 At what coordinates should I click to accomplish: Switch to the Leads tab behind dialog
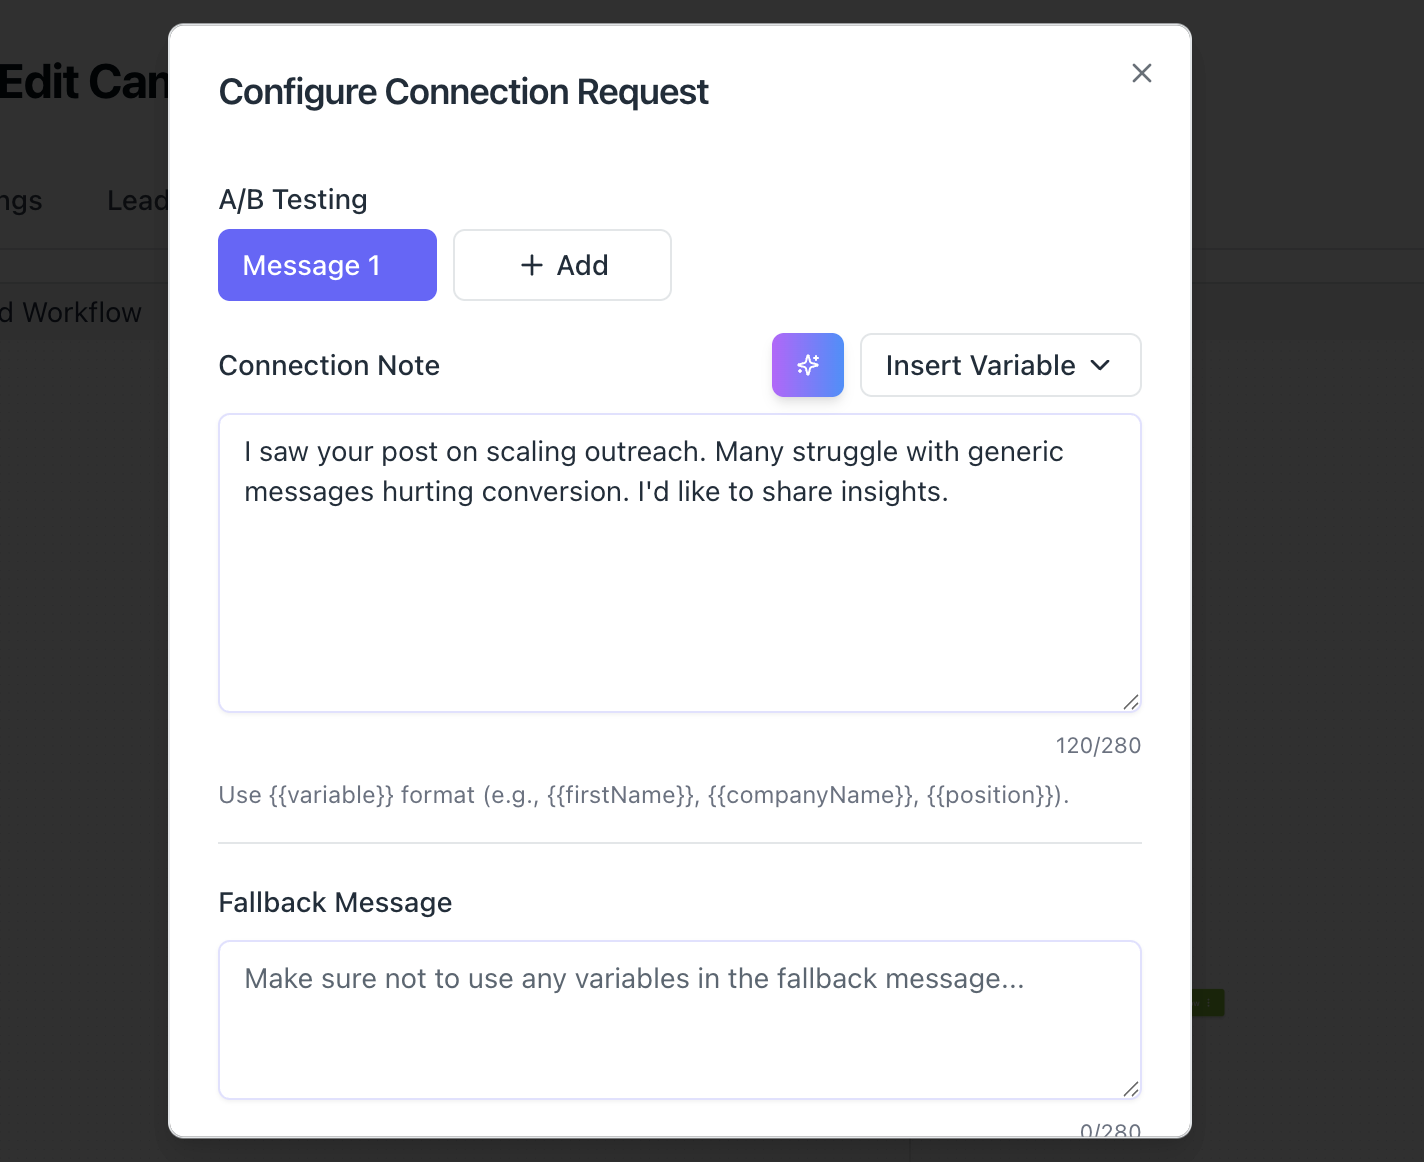point(137,201)
